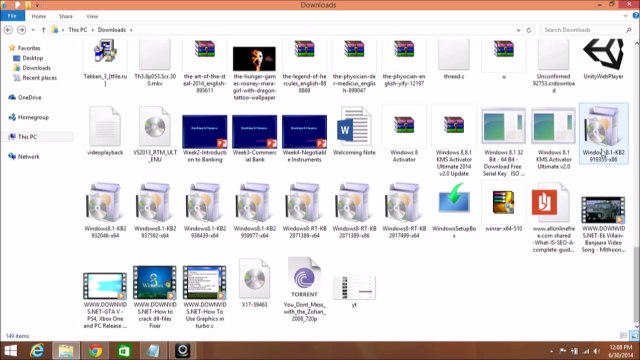Screen dimensions: 640x360
Task: Select Windows8.1-KB2959977-x64 update package
Action: (x=254, y=210)
